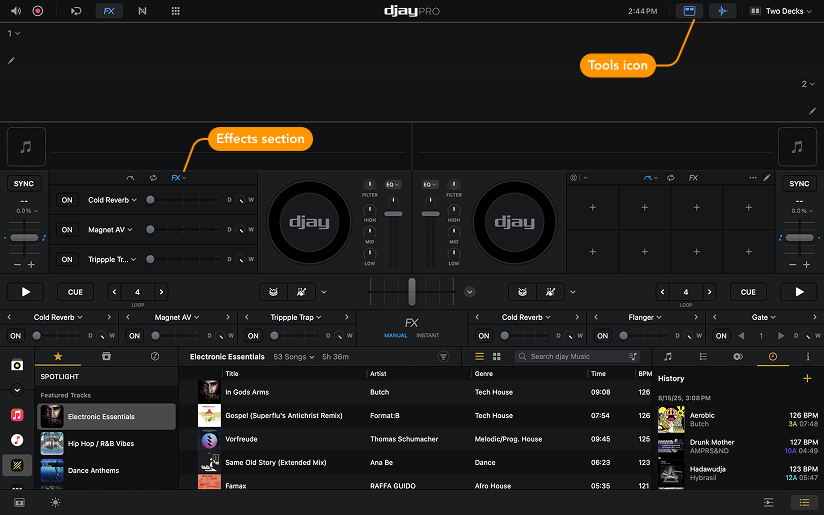Increase left deck loop length with right arrow

click(161, 292)
